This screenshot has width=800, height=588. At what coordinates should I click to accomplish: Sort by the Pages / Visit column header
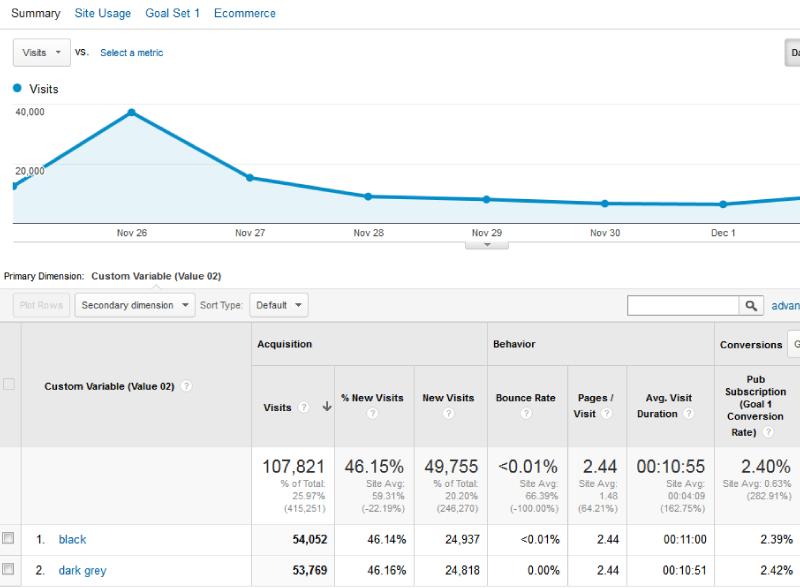pos(595,405)
